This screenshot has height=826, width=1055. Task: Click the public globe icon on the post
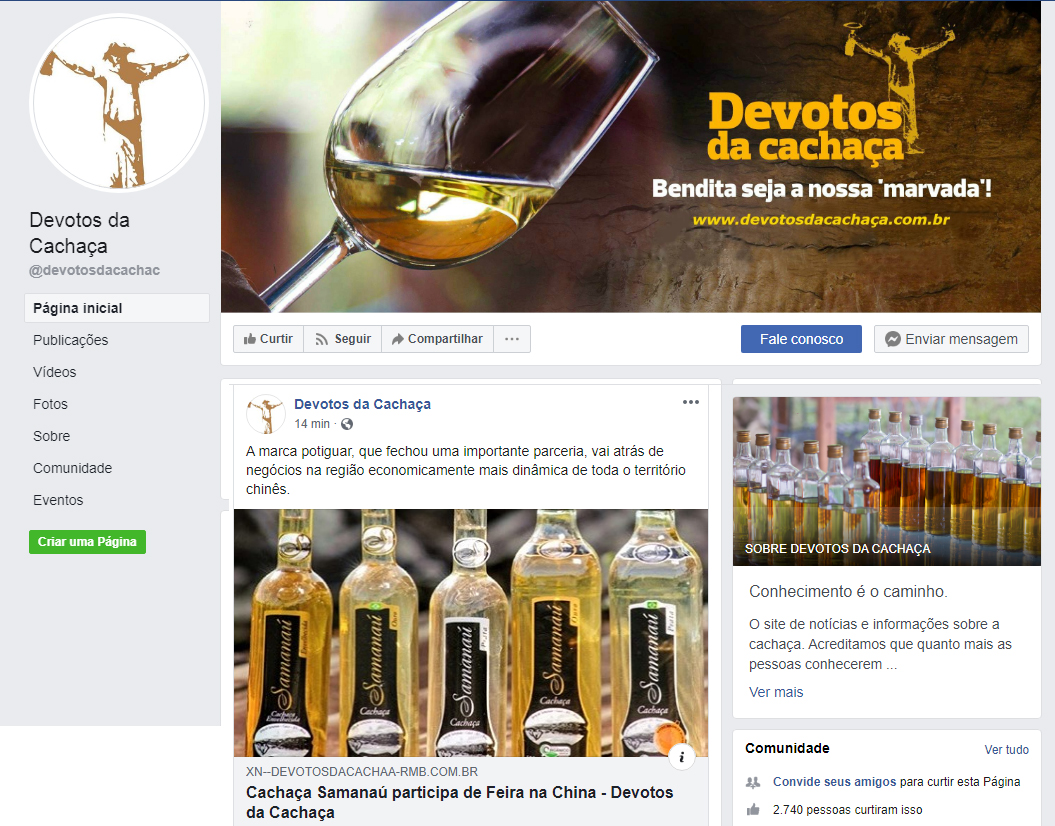[347, 424]
